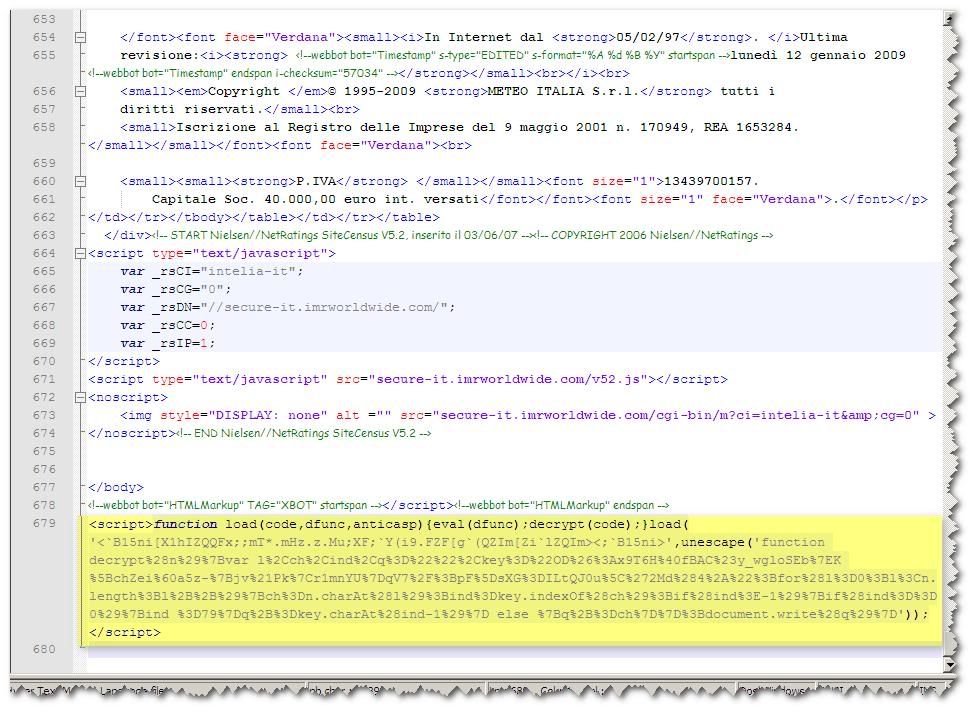Collapse the fold at line 656
Screen dimensions: 976x713
[x=80, y=91]
